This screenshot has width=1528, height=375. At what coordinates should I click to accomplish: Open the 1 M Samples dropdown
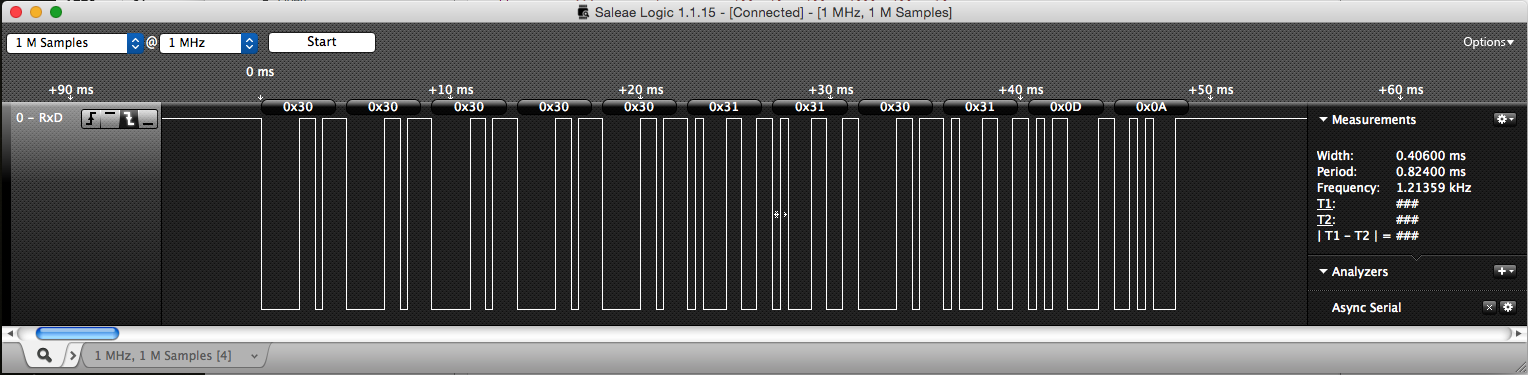[76, 43]
